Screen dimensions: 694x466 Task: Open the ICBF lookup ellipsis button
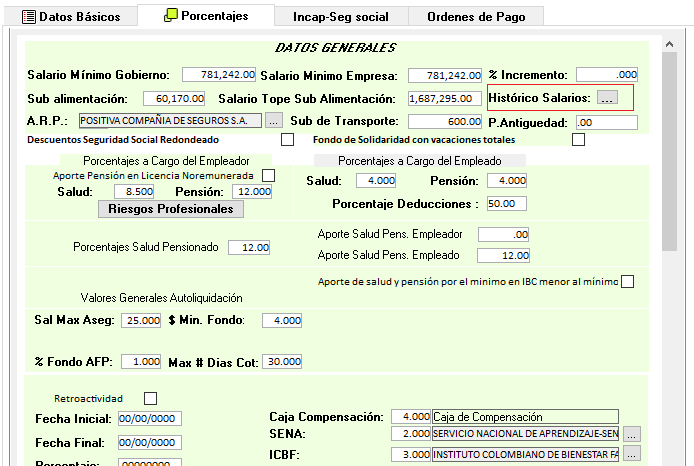[x=631, y=454]
